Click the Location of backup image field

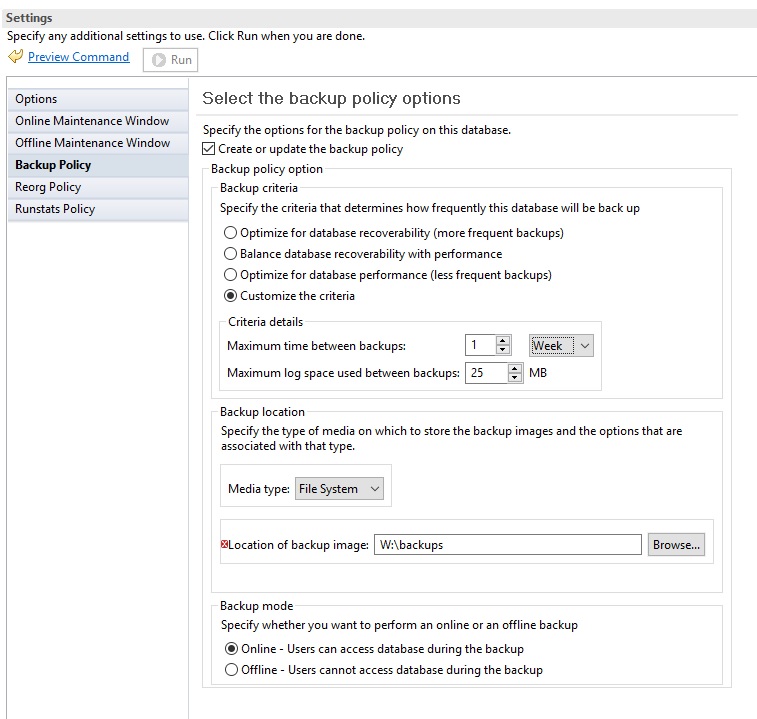(506, 545)
